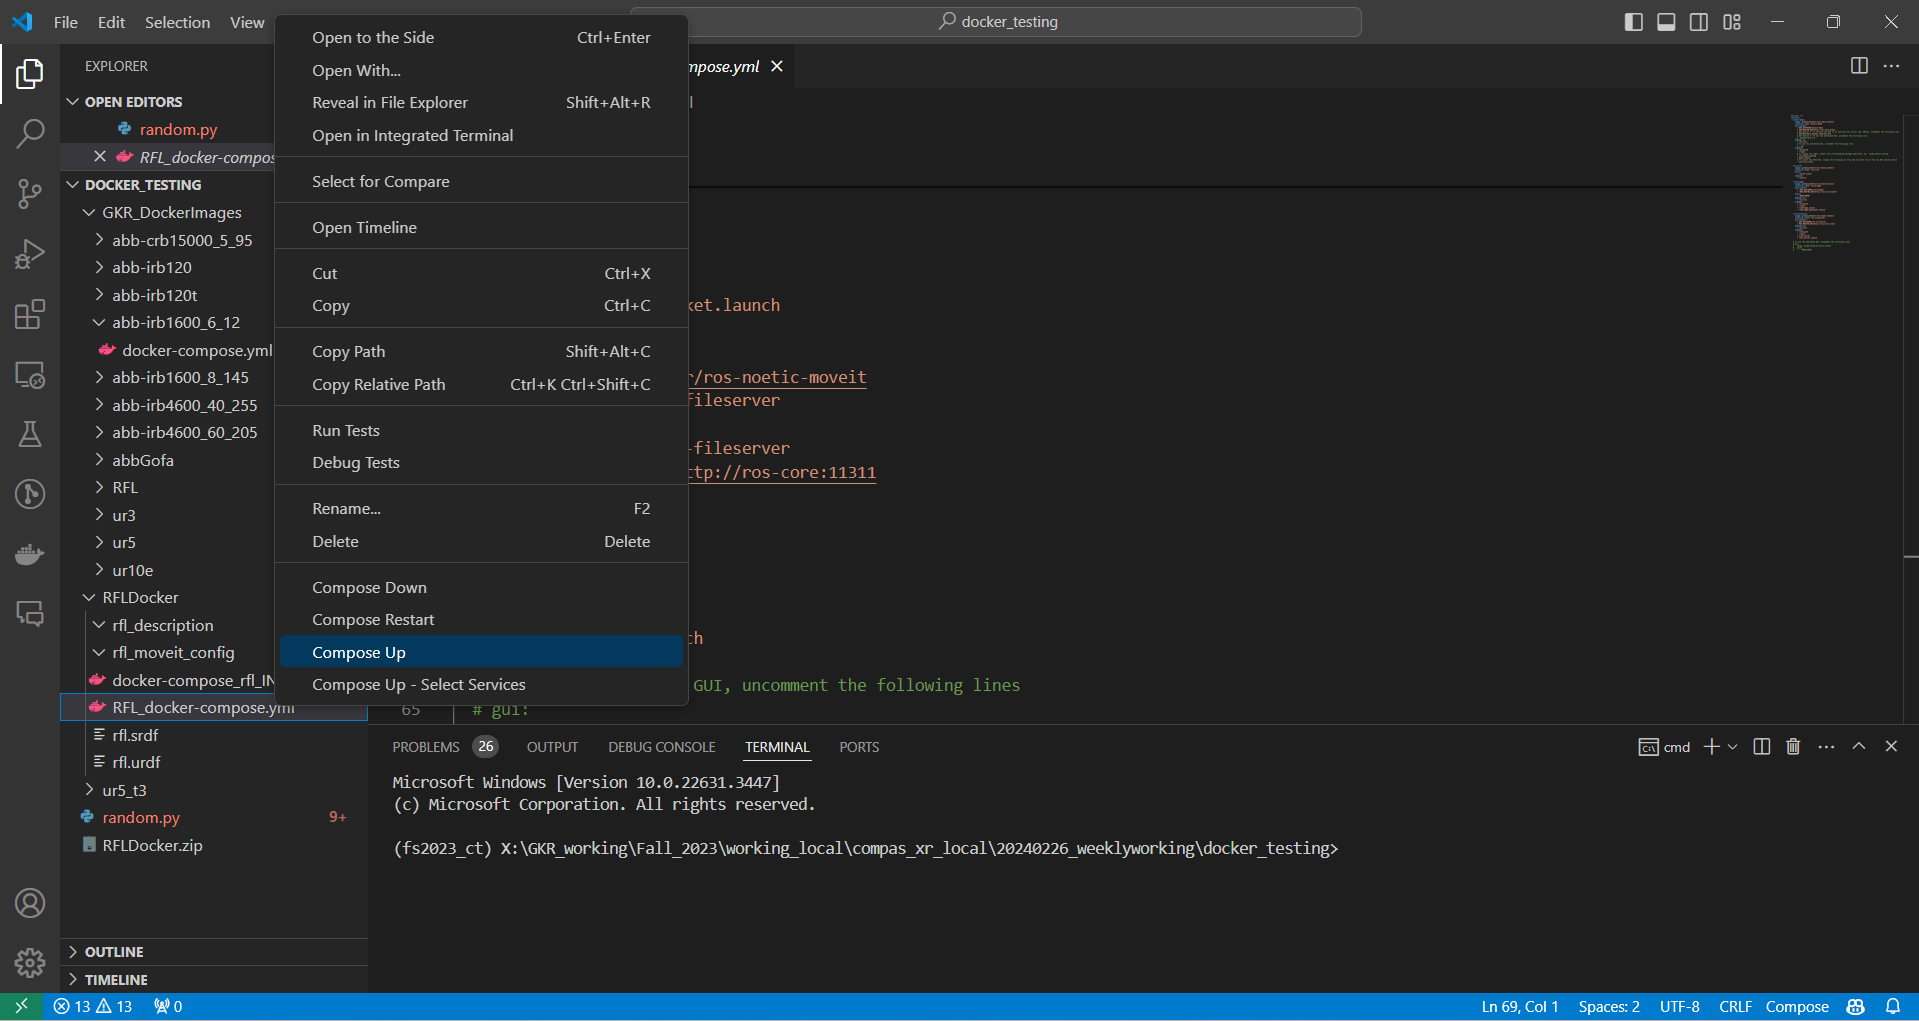
Task: Toggle the primary sidebar visibility
Action: [x=1633, y=21]
